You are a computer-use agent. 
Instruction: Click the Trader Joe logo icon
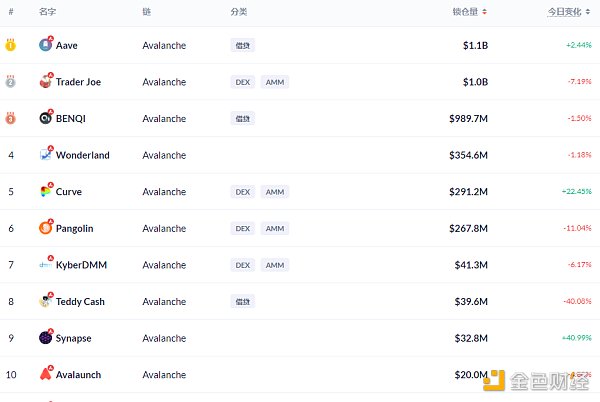tap(46, 81)
